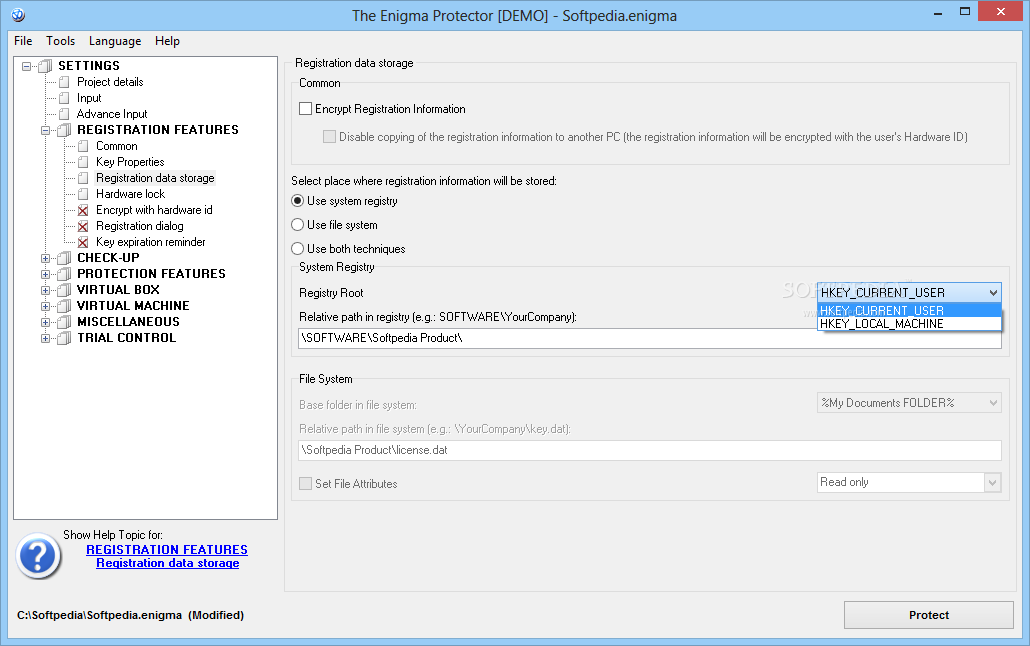Expand the TRIAL CONTROL tree node
This screenshot has width=1030, height=646.
[x=45, y=338]
